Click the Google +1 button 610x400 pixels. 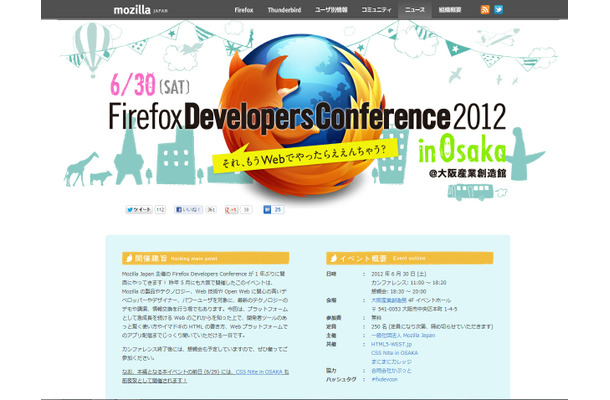(x=231, y=210)
